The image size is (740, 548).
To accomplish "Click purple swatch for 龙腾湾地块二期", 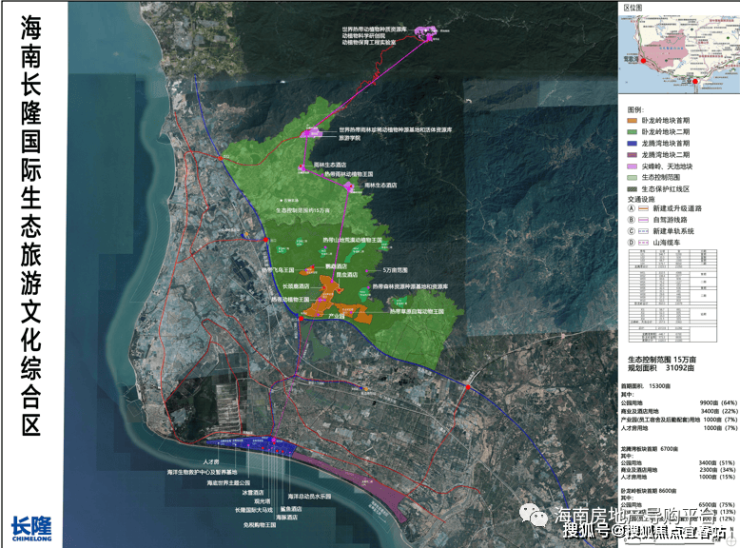I will tap(632, 155).
